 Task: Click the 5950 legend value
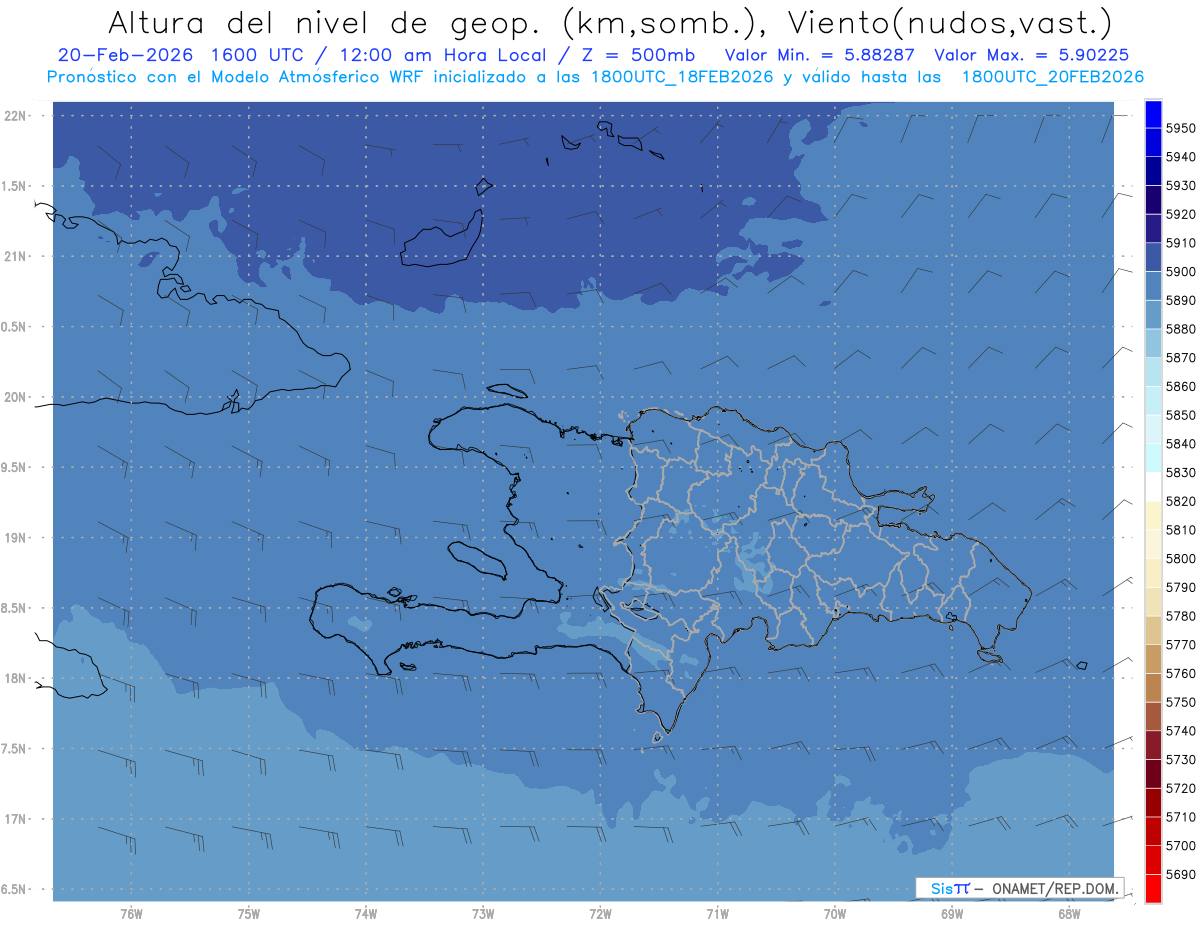click(x=1179, y=128)
